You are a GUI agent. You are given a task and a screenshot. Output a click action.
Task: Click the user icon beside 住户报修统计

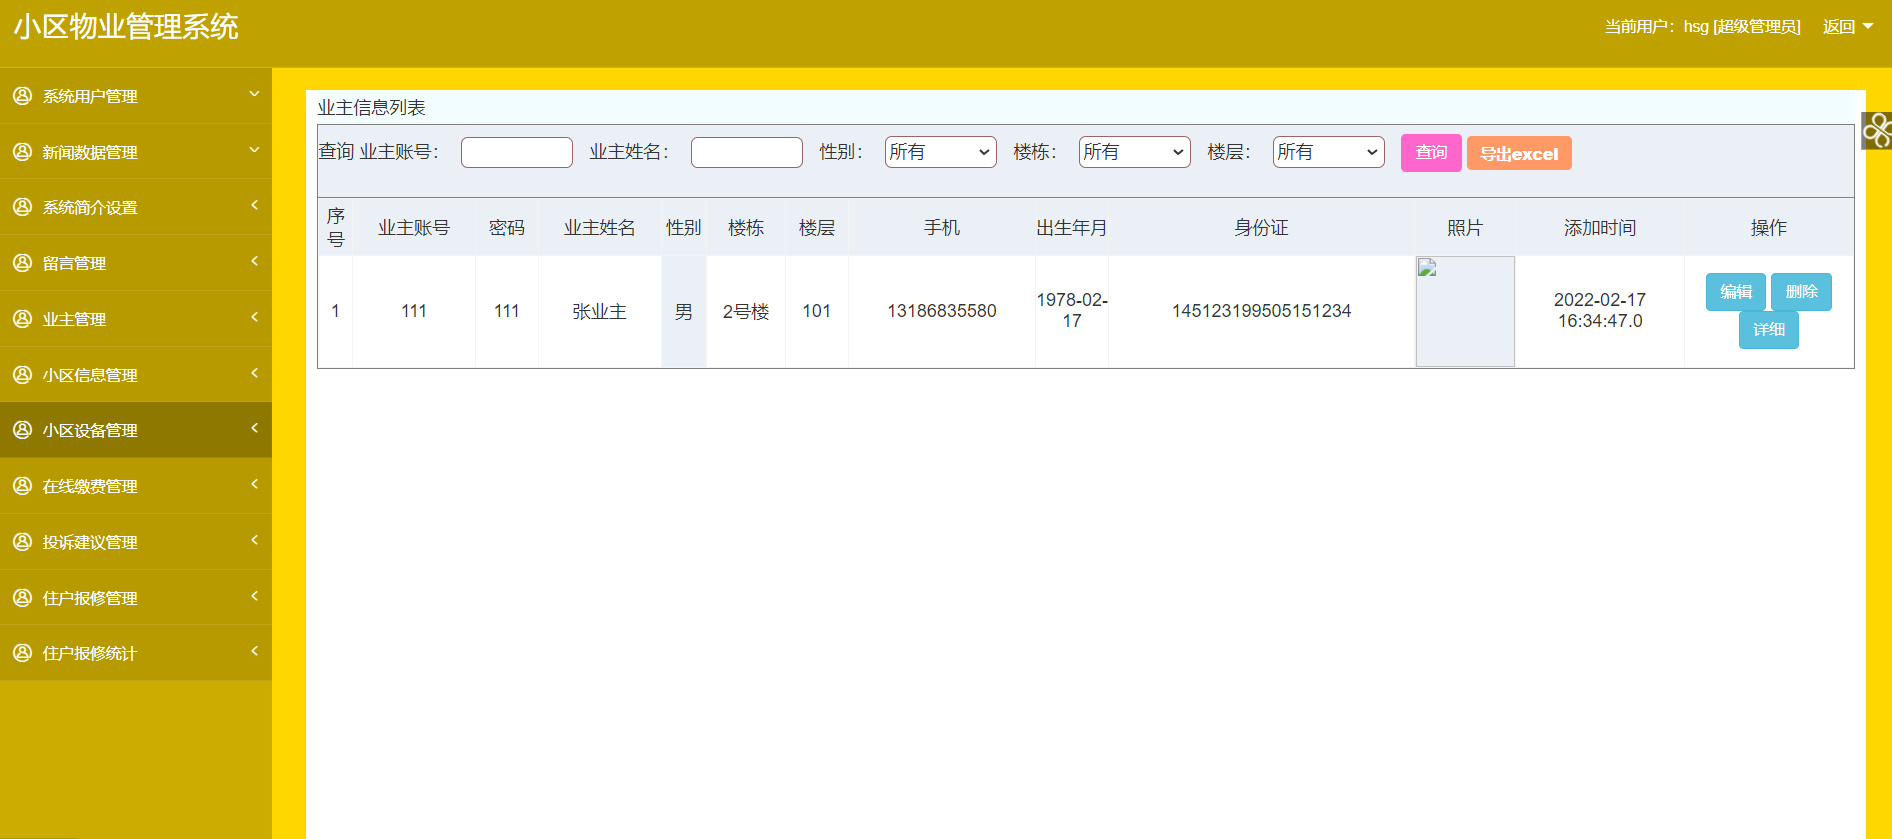(x=22, y=653)
